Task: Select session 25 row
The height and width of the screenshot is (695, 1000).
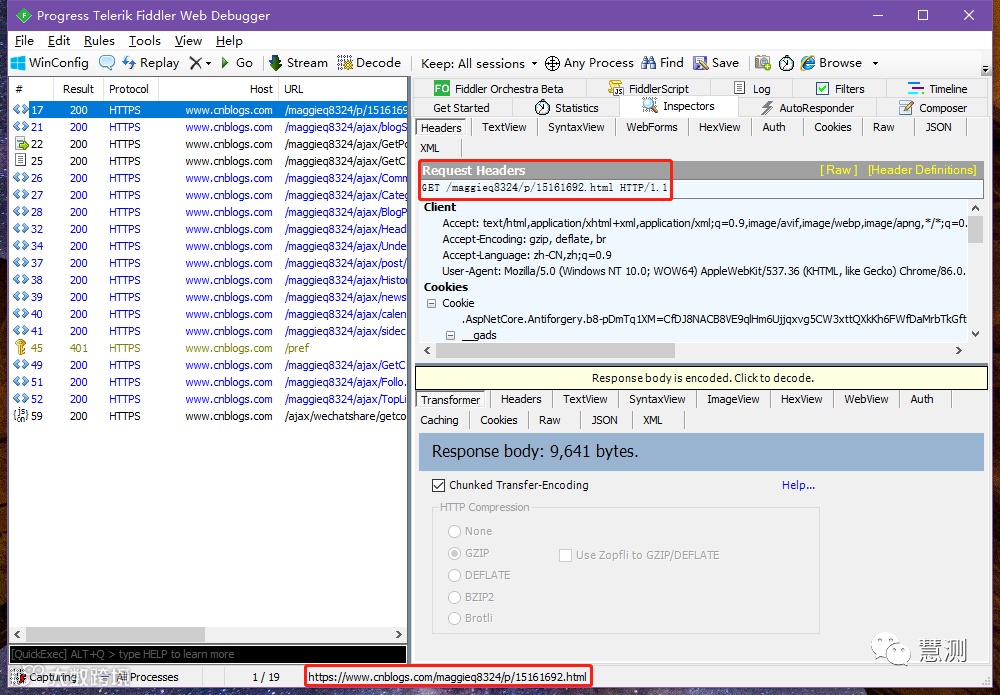Action: (208, 161)
